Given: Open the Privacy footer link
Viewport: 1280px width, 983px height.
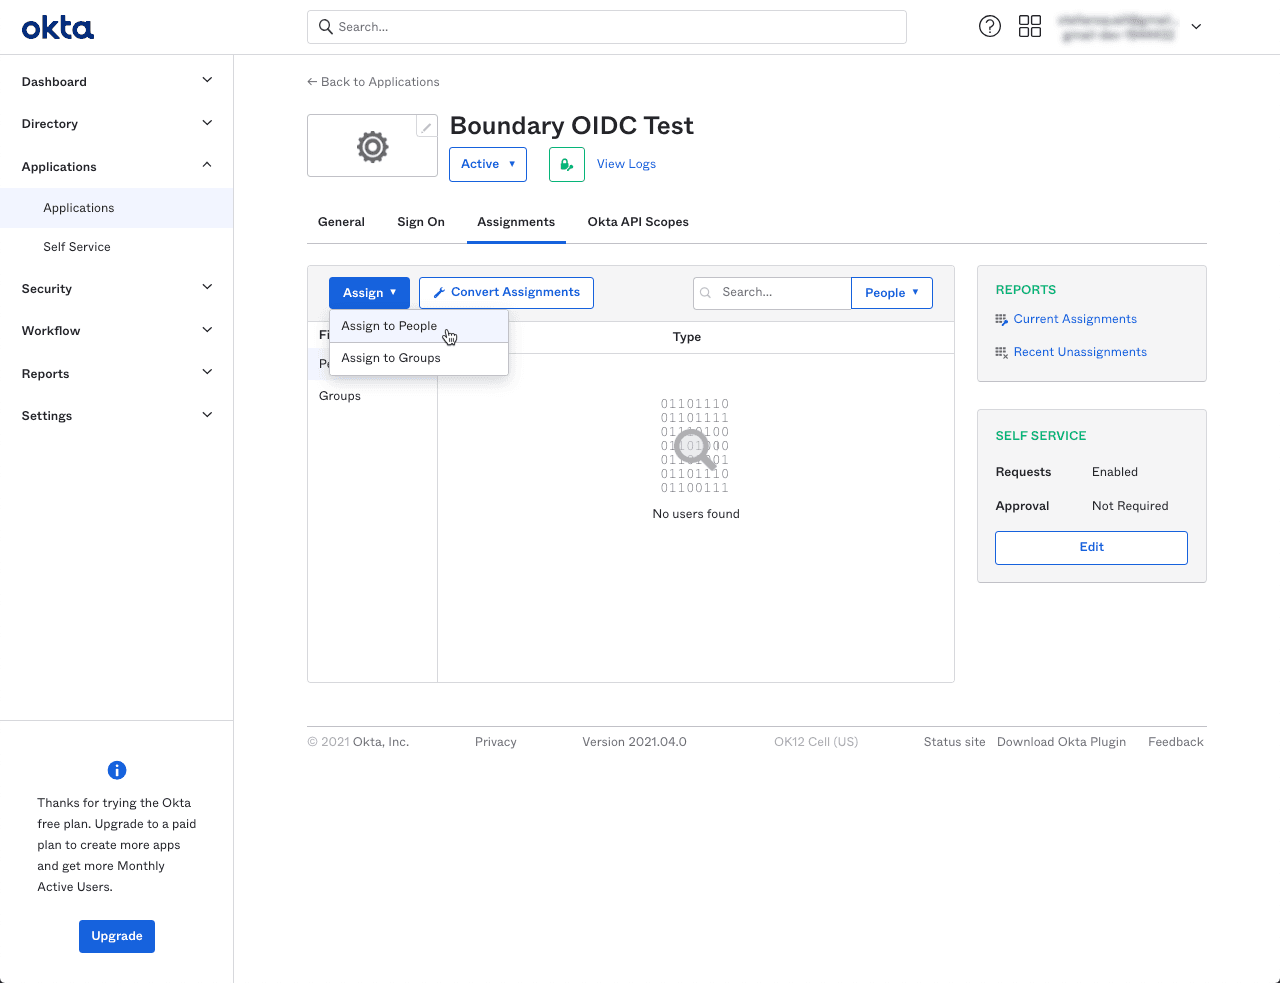Looking at the screenshot, I should (x=496, y=742).
